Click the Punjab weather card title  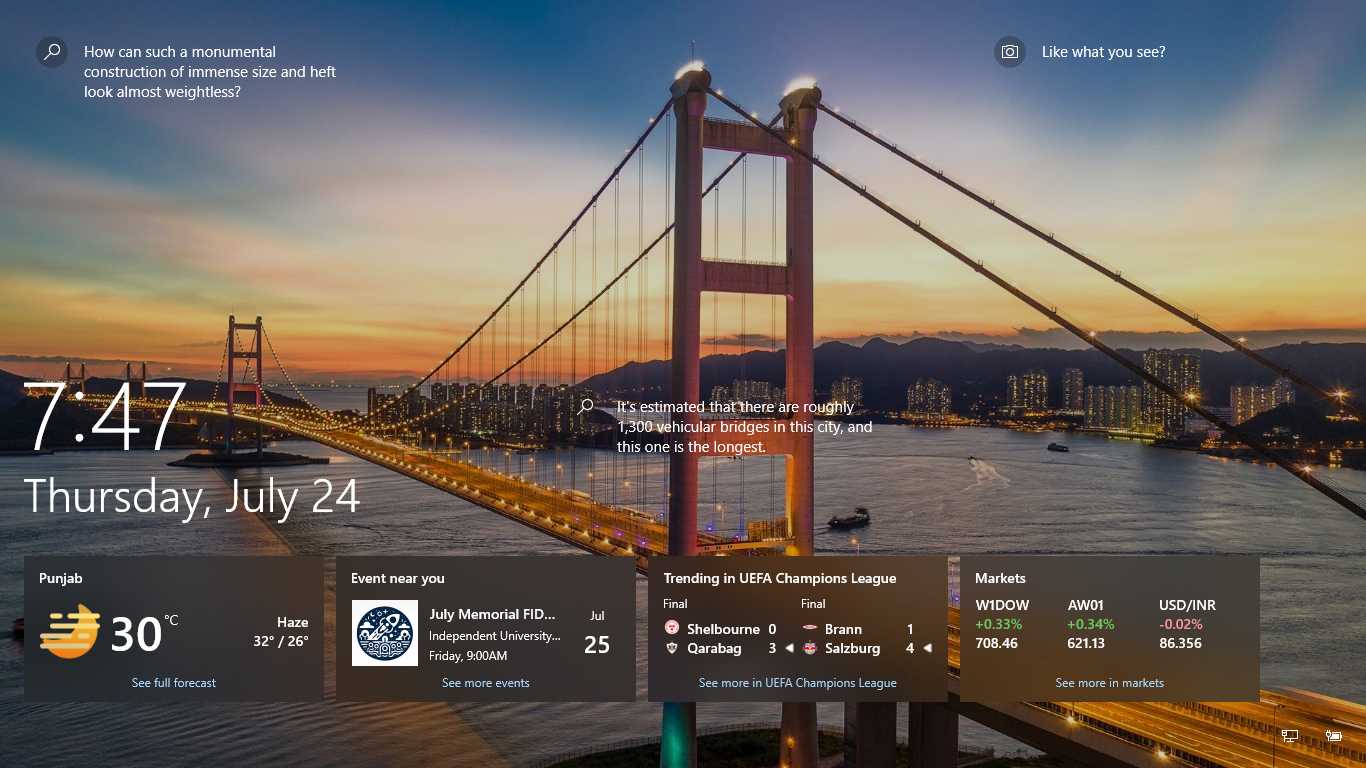tap(61, 578)
